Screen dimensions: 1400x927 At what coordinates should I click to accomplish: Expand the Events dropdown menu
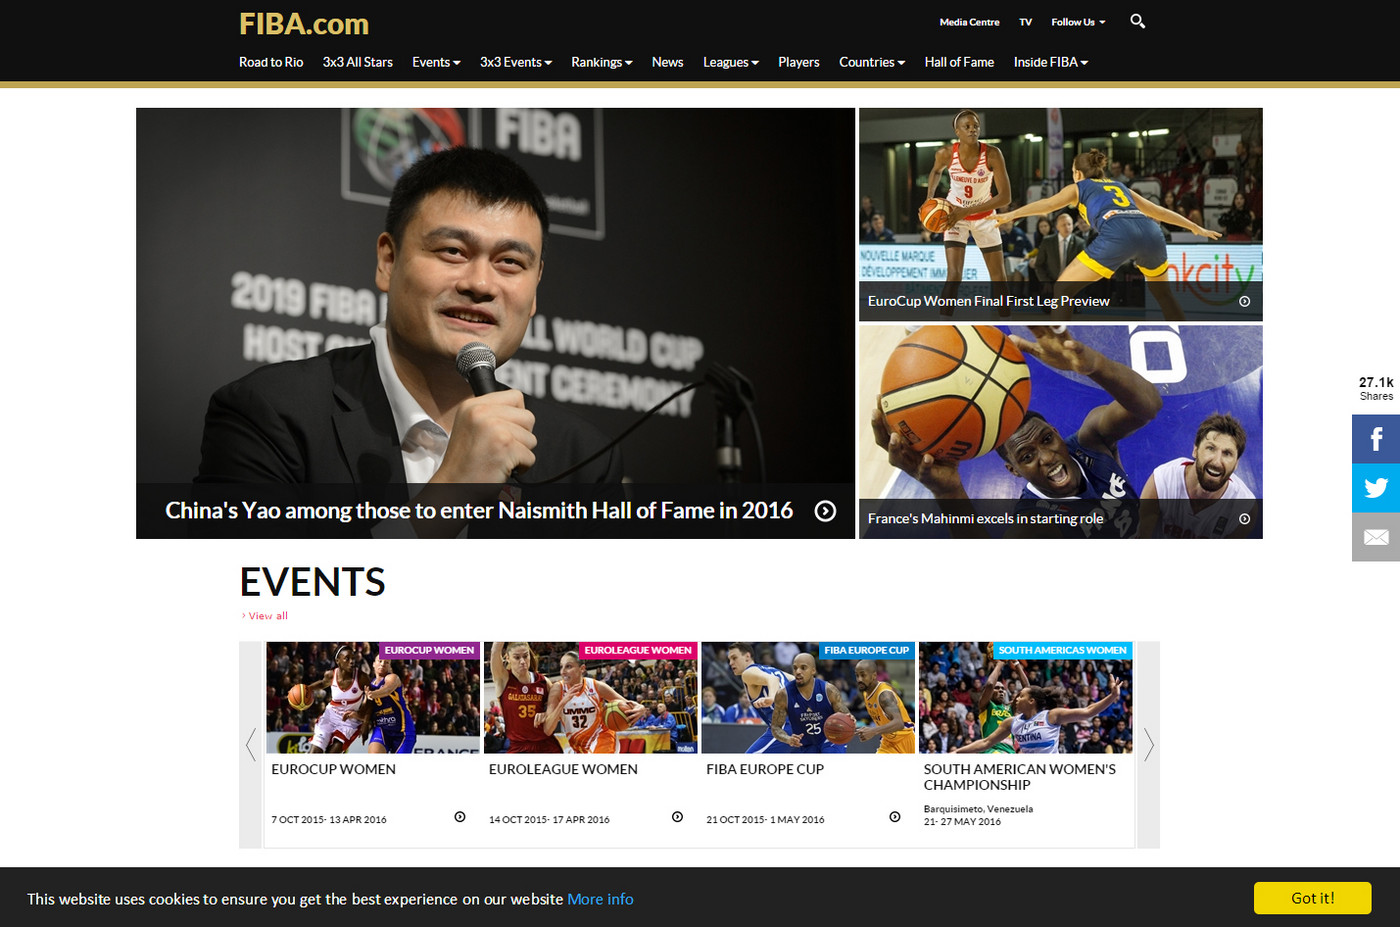(436, 62)
